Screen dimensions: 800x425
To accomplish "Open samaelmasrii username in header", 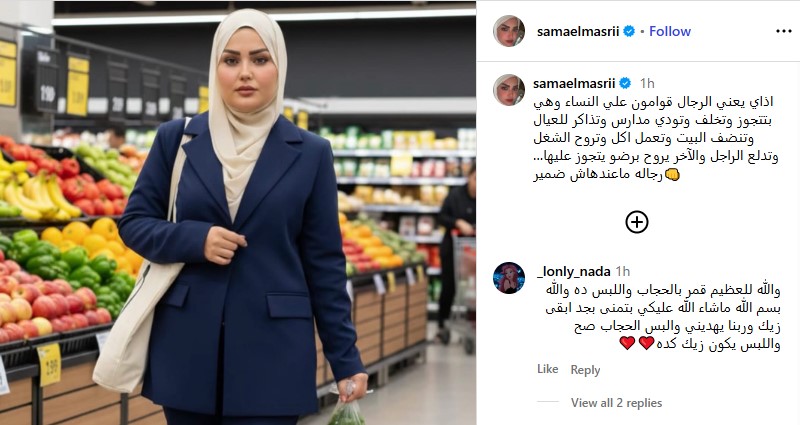I will tap(578, 31).
